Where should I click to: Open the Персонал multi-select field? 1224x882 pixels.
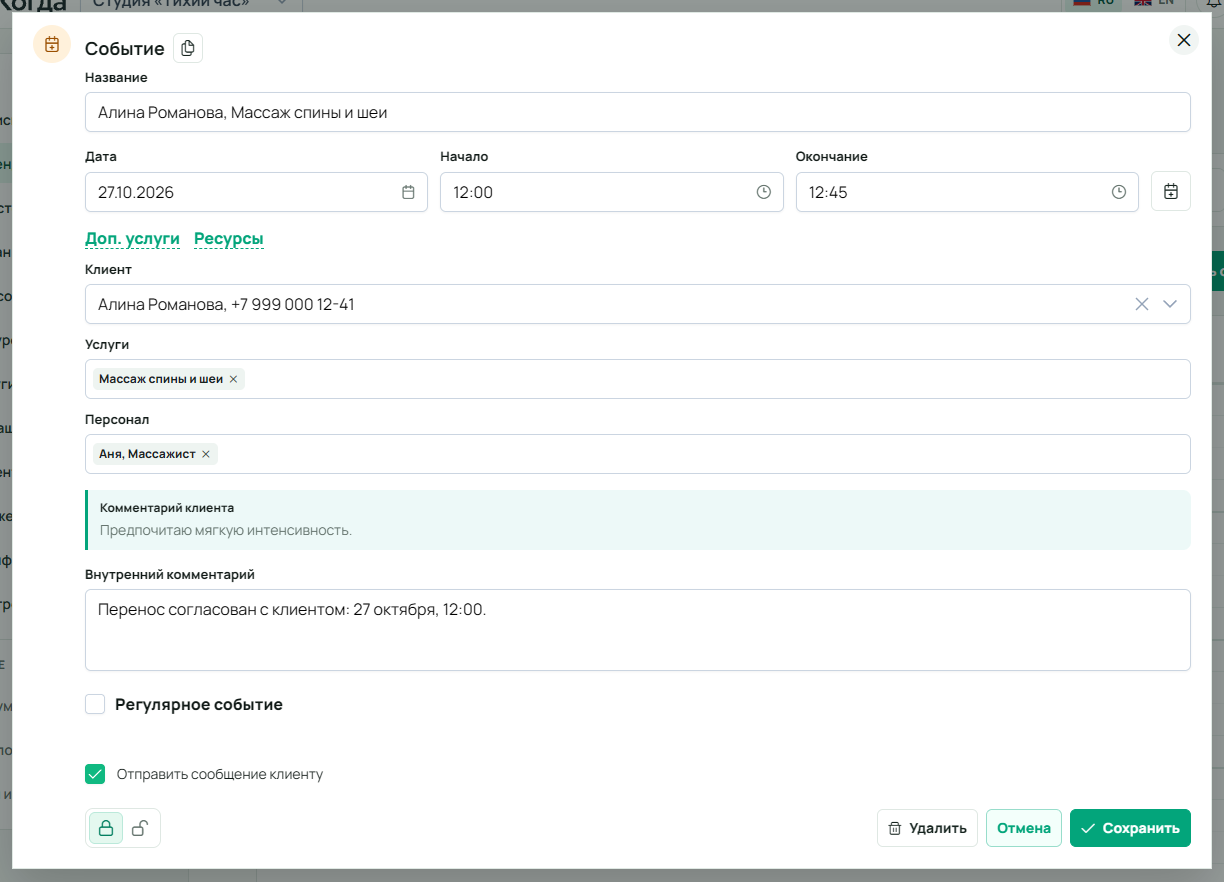[x=638, y=454]
